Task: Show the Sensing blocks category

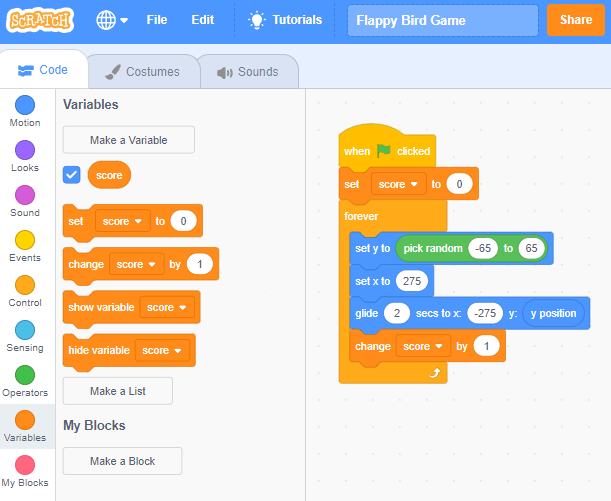Action: (25, 331)
